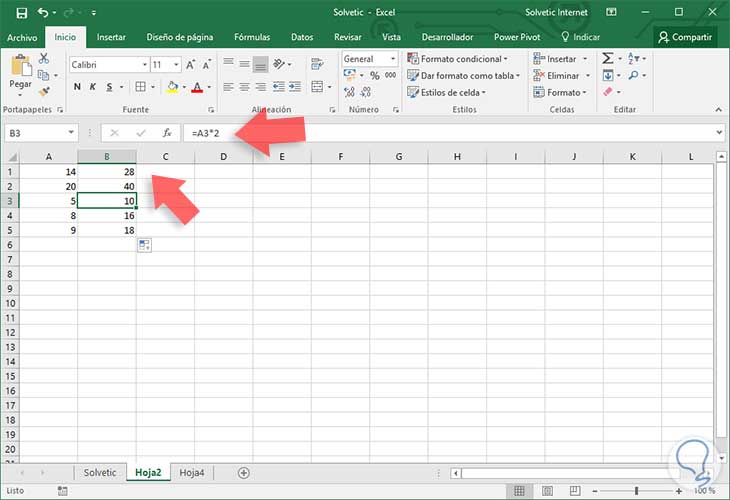Click the Borders icon
The width and height of the screenshot is (730, 500).
point(141,87)
